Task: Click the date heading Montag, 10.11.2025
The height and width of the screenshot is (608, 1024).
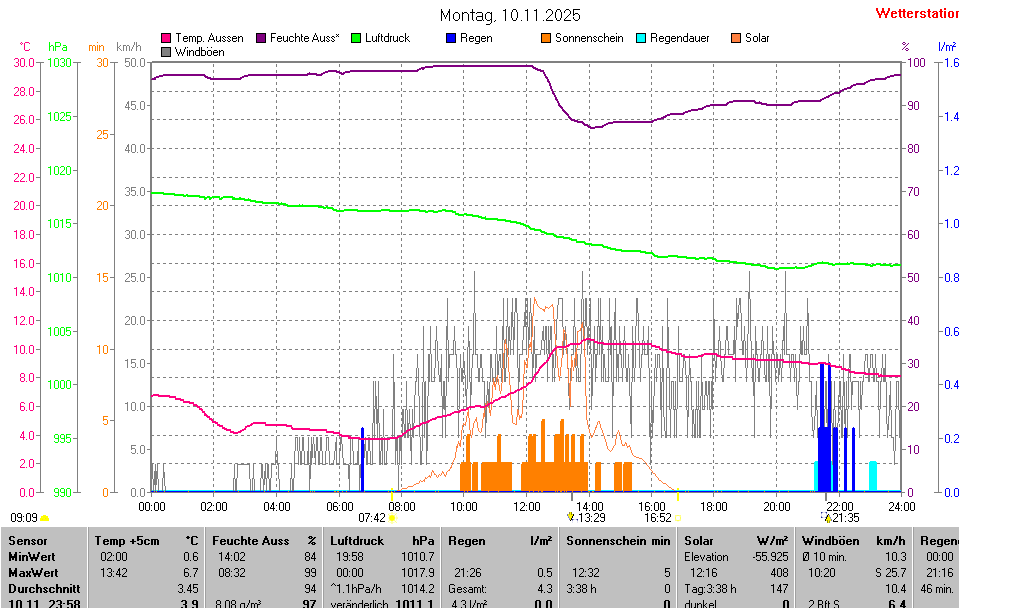Action: 510,16
